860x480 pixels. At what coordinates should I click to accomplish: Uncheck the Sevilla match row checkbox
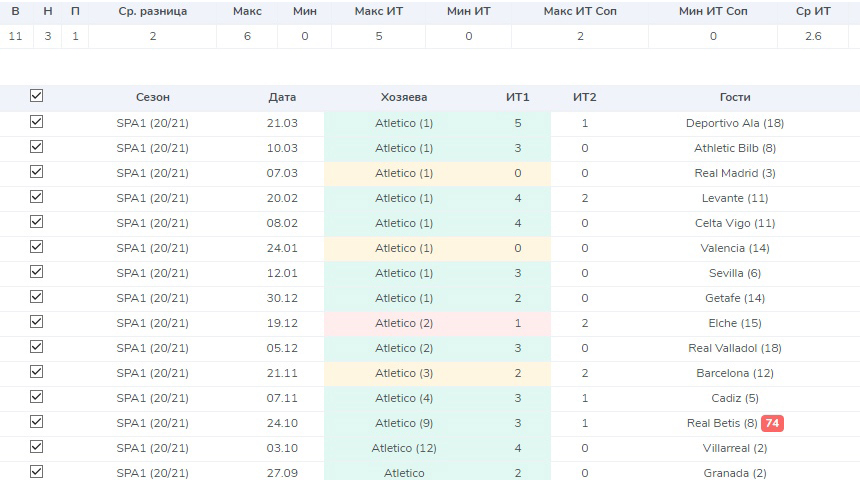click(x=36, y=271)
